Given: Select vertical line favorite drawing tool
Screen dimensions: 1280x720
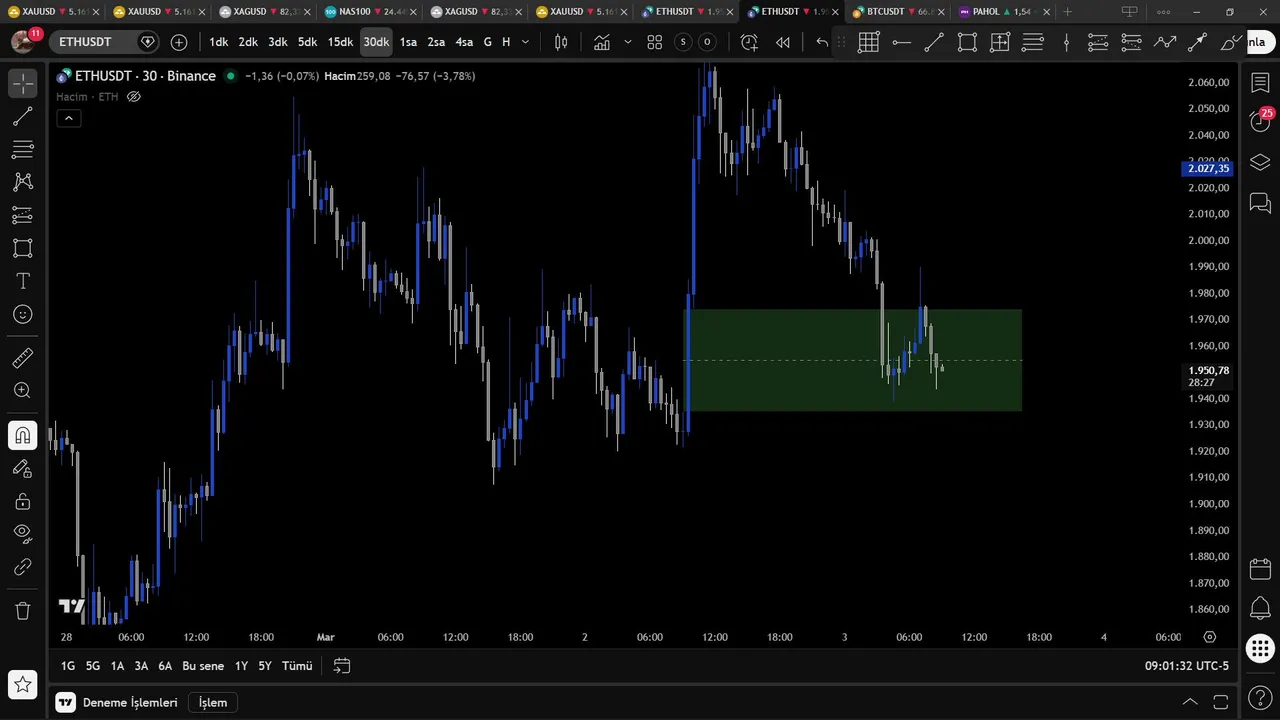Looking at the screenshot, I should point(1066,42).
